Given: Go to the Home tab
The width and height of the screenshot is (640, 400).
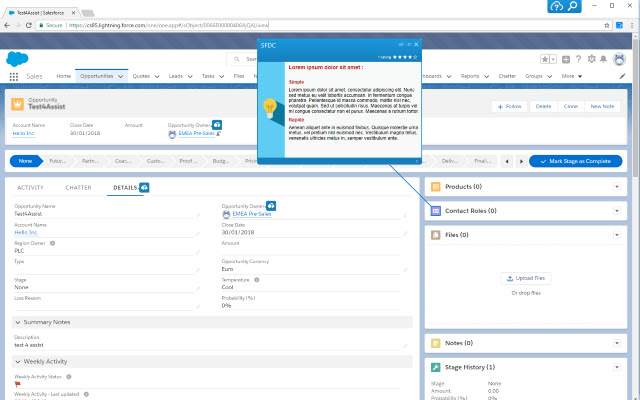Looking at the screenshot, I should click(x=63, y=76).
